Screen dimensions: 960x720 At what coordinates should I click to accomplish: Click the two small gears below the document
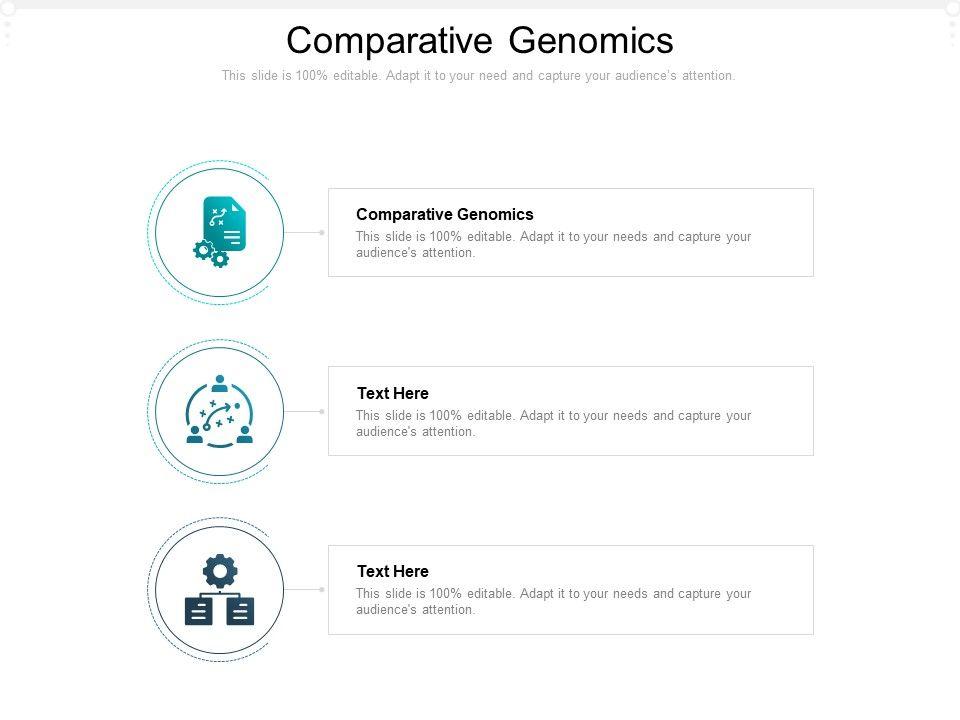pos(211,254)
